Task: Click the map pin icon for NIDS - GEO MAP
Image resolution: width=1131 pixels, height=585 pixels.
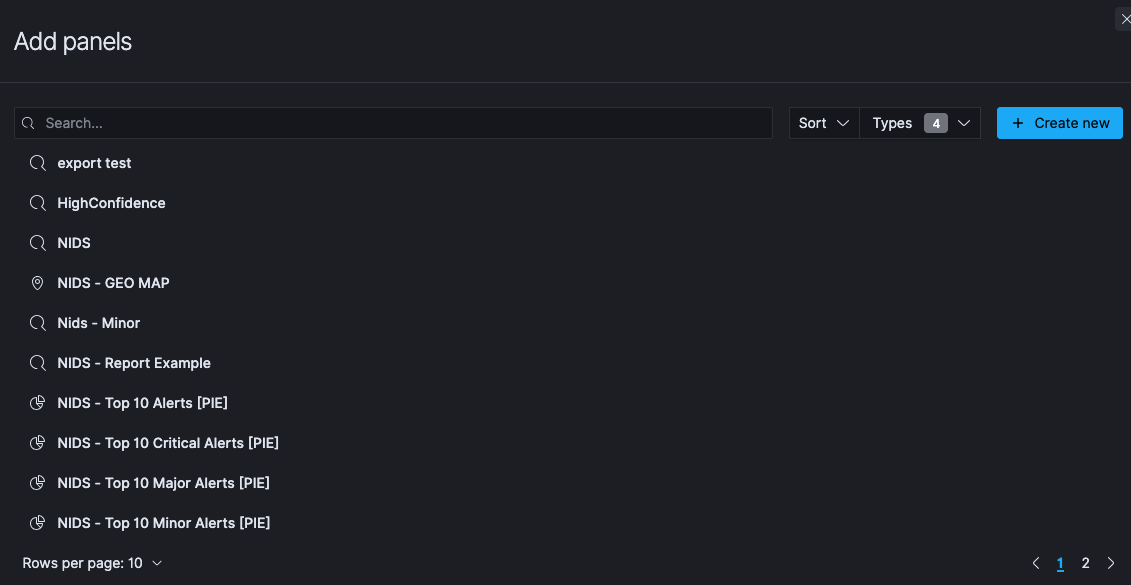Action: coord(38,283)
